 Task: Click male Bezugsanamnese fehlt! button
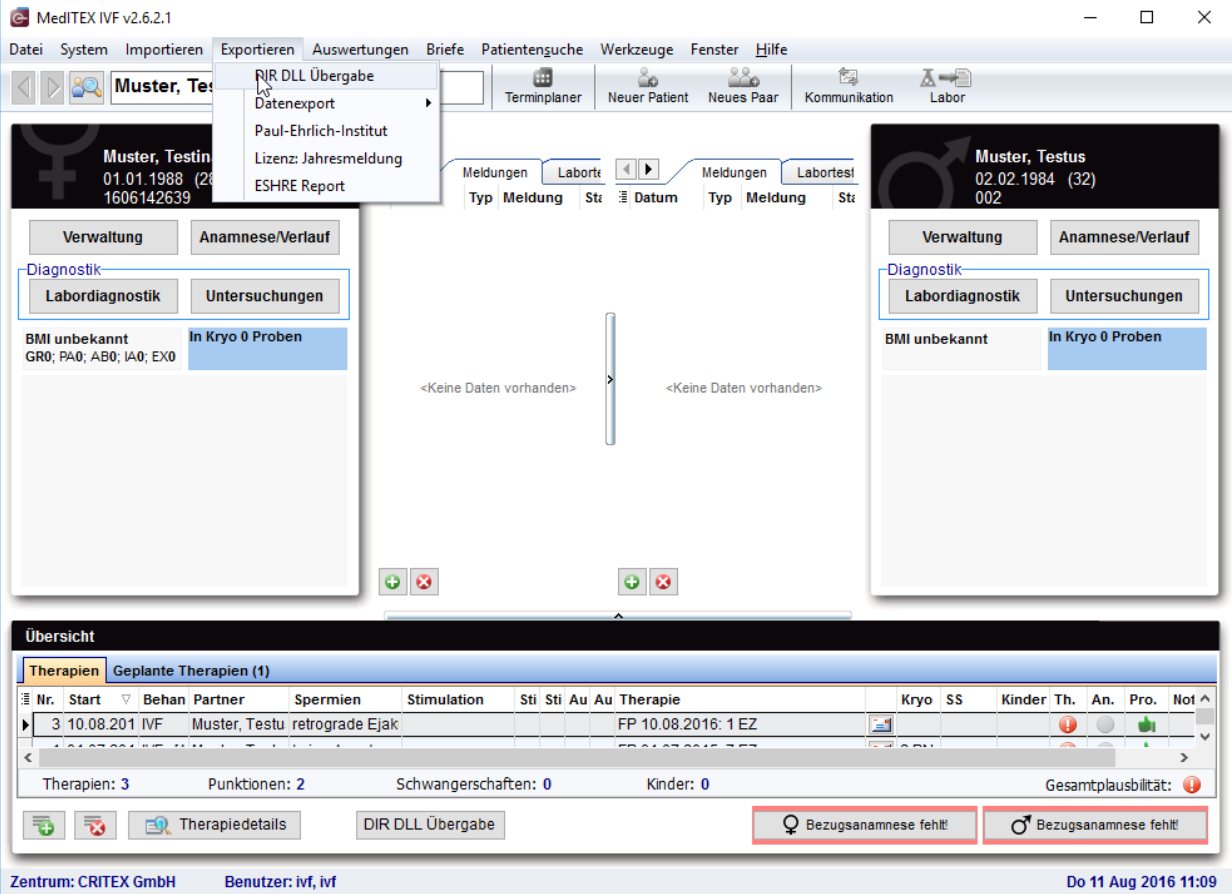click(x=1095, y=825)
